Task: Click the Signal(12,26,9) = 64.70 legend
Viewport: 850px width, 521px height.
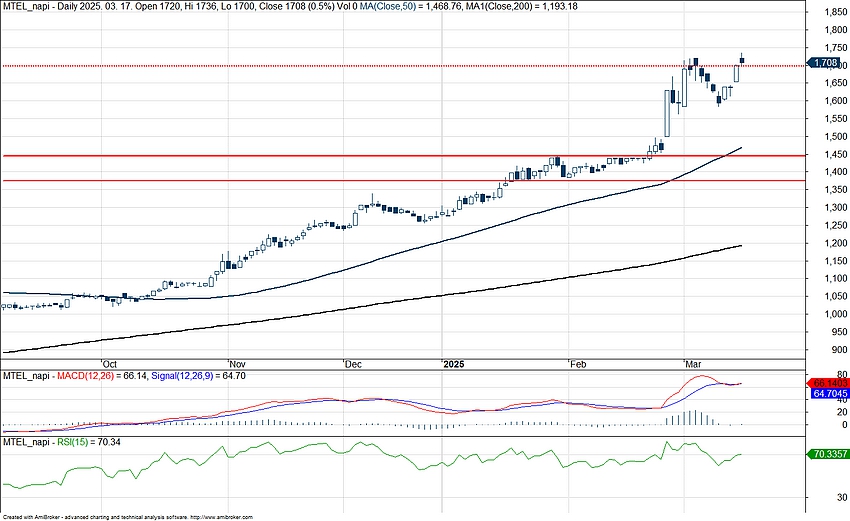Action: click(198, 376)
